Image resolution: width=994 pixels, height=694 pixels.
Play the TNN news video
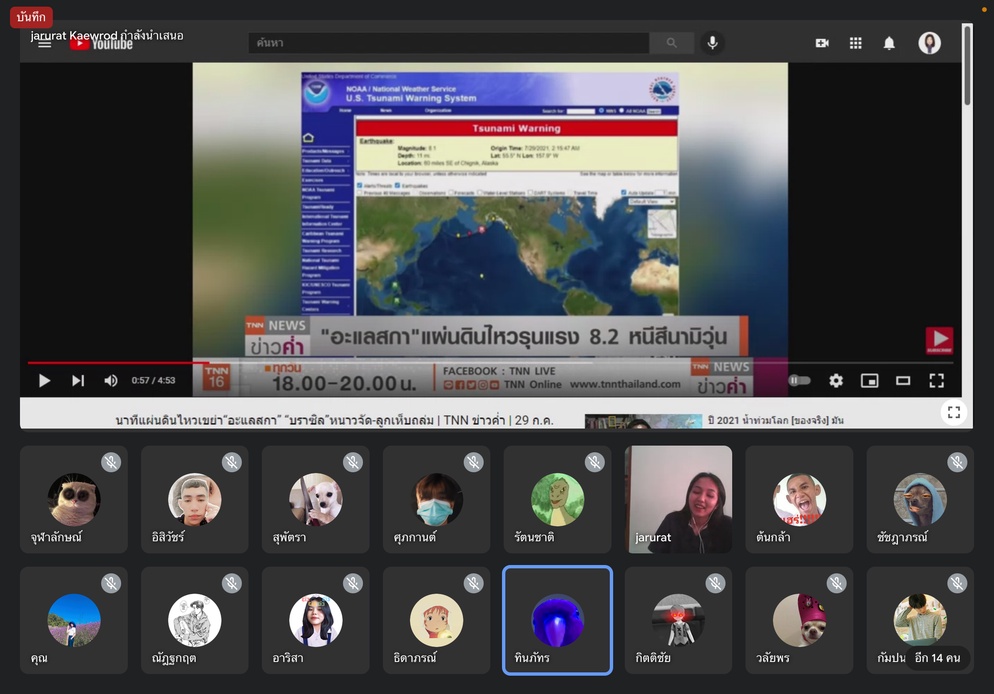44,380
